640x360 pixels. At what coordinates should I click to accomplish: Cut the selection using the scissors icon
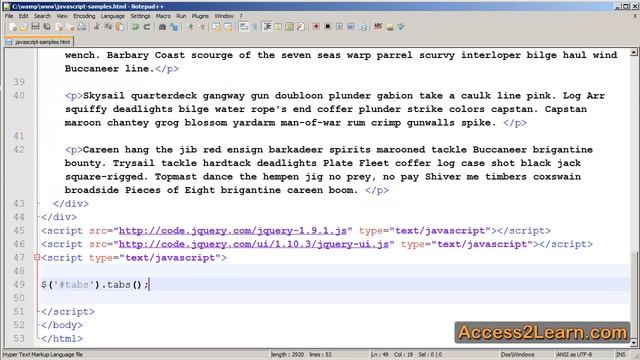coord(97,27)
